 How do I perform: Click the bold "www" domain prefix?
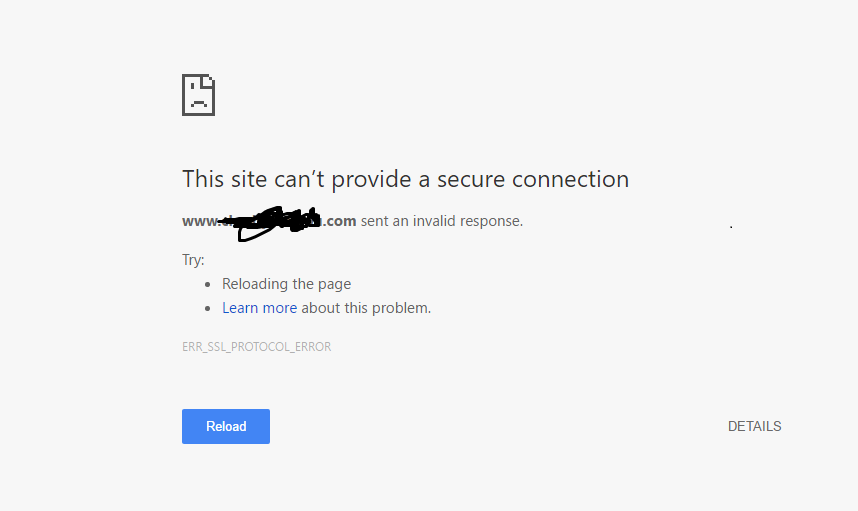200,221
